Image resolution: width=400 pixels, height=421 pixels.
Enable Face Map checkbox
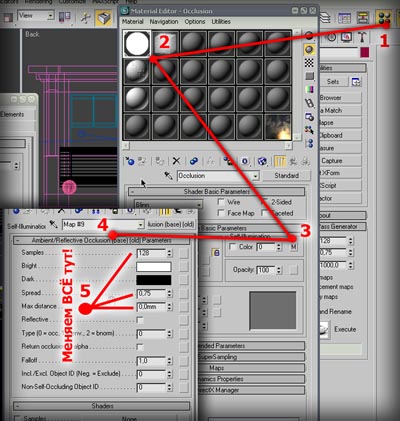(x=221, y=213)
